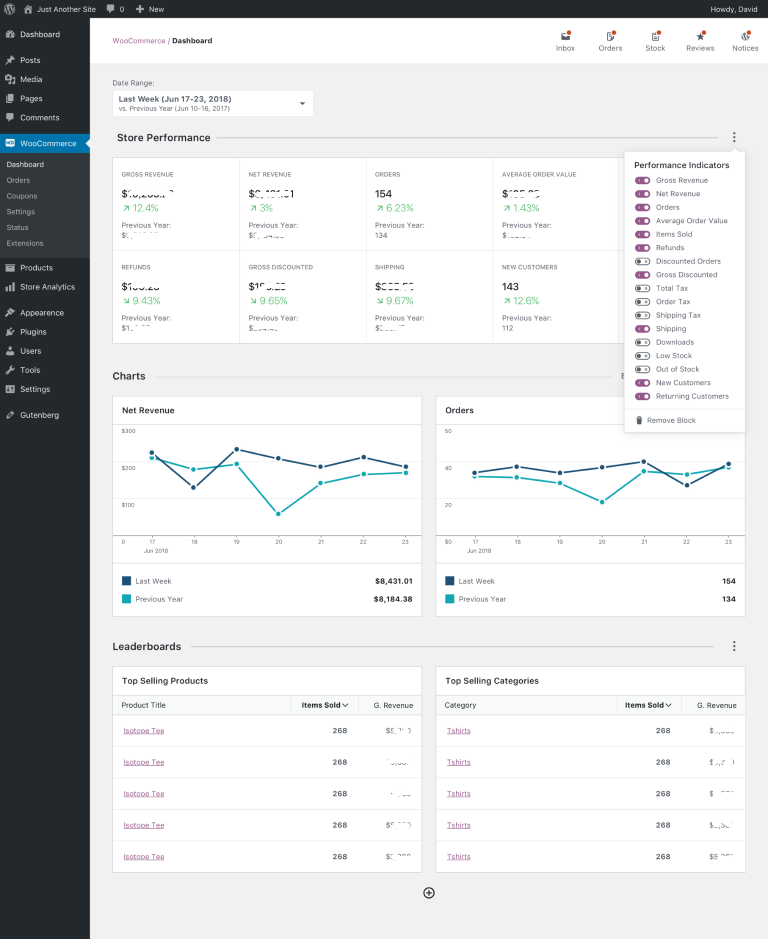Sort Top Selling Categories by Items Sold
Viewport: 768px width, 939px height.
(x=648, y=705)
